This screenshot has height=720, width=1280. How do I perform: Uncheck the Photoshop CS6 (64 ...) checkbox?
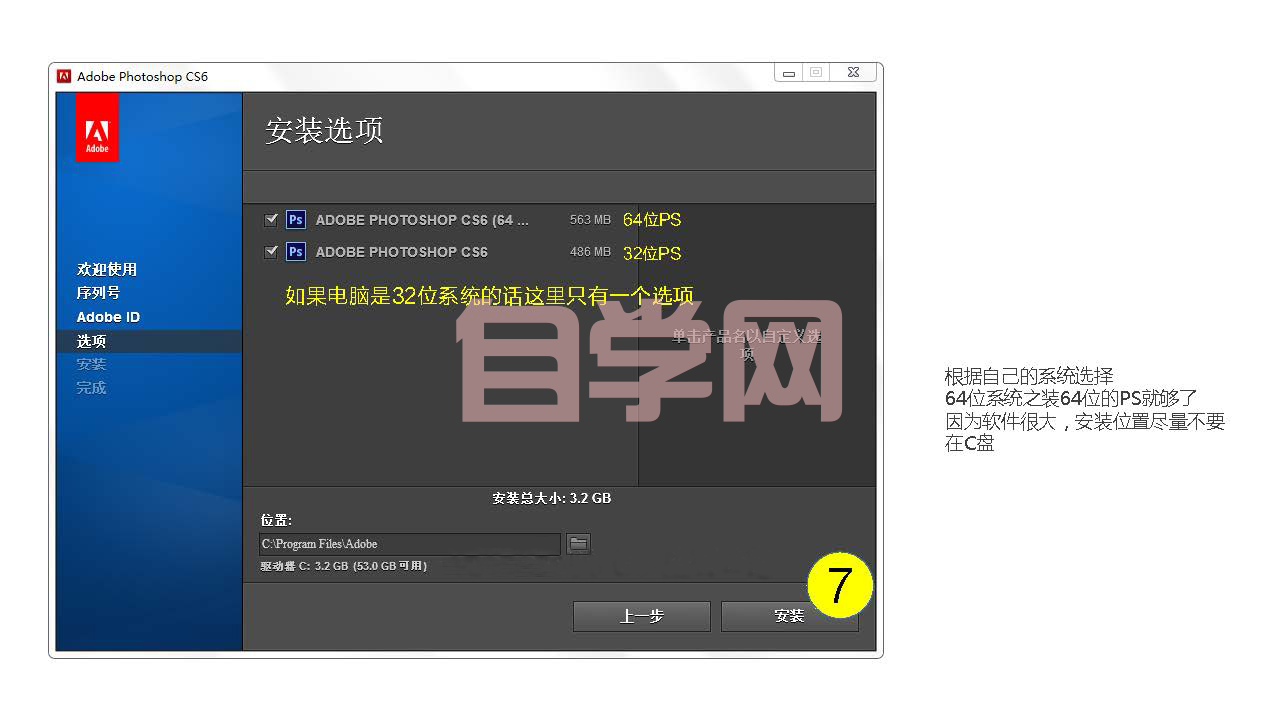click(x=270, y=220)
